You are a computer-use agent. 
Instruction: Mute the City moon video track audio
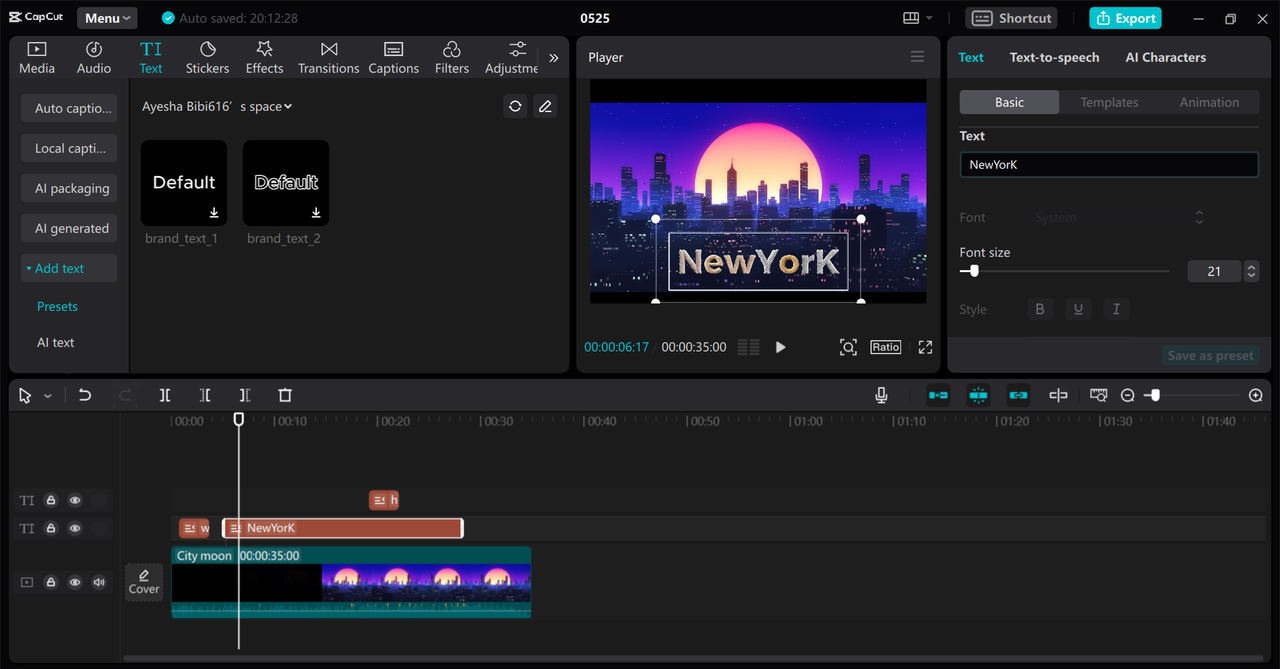click(x=99, y=582)
